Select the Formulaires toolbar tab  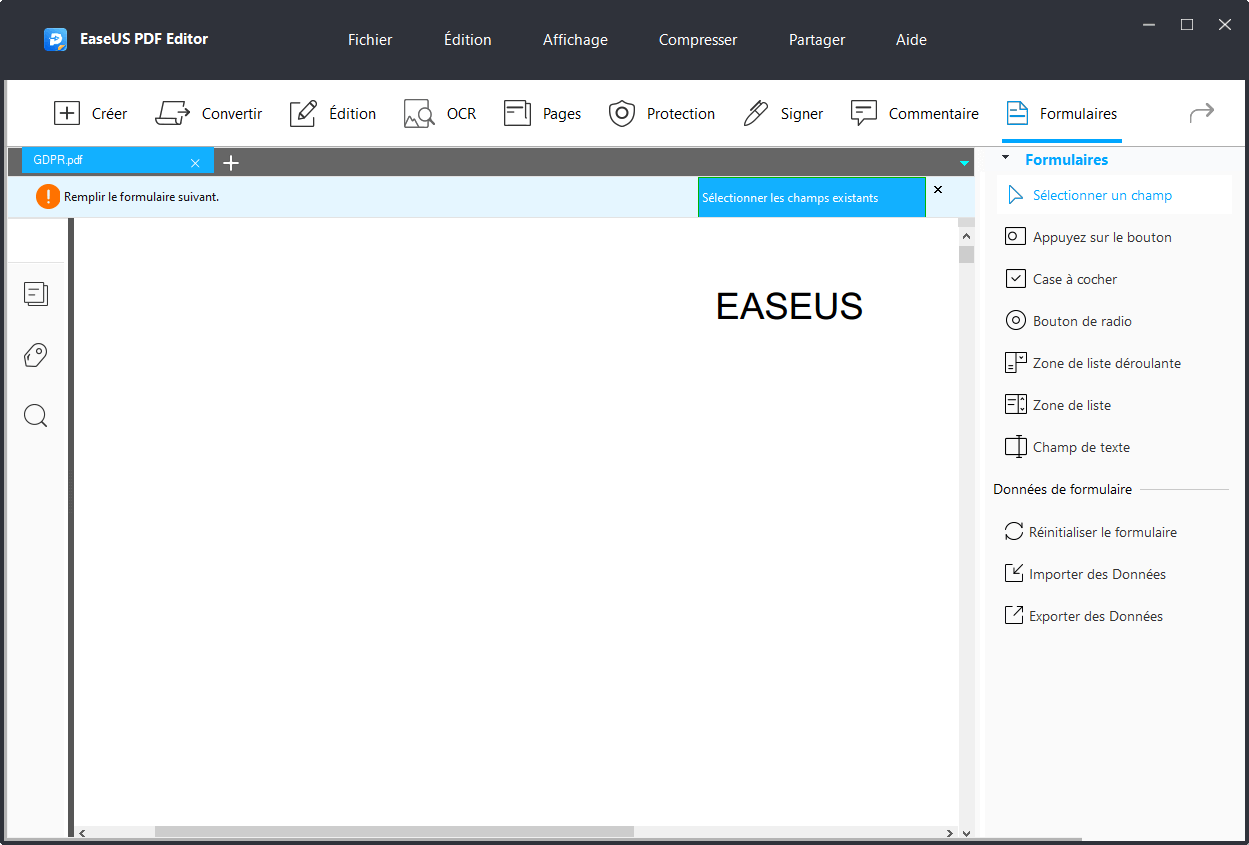(x=1061, y=114)
